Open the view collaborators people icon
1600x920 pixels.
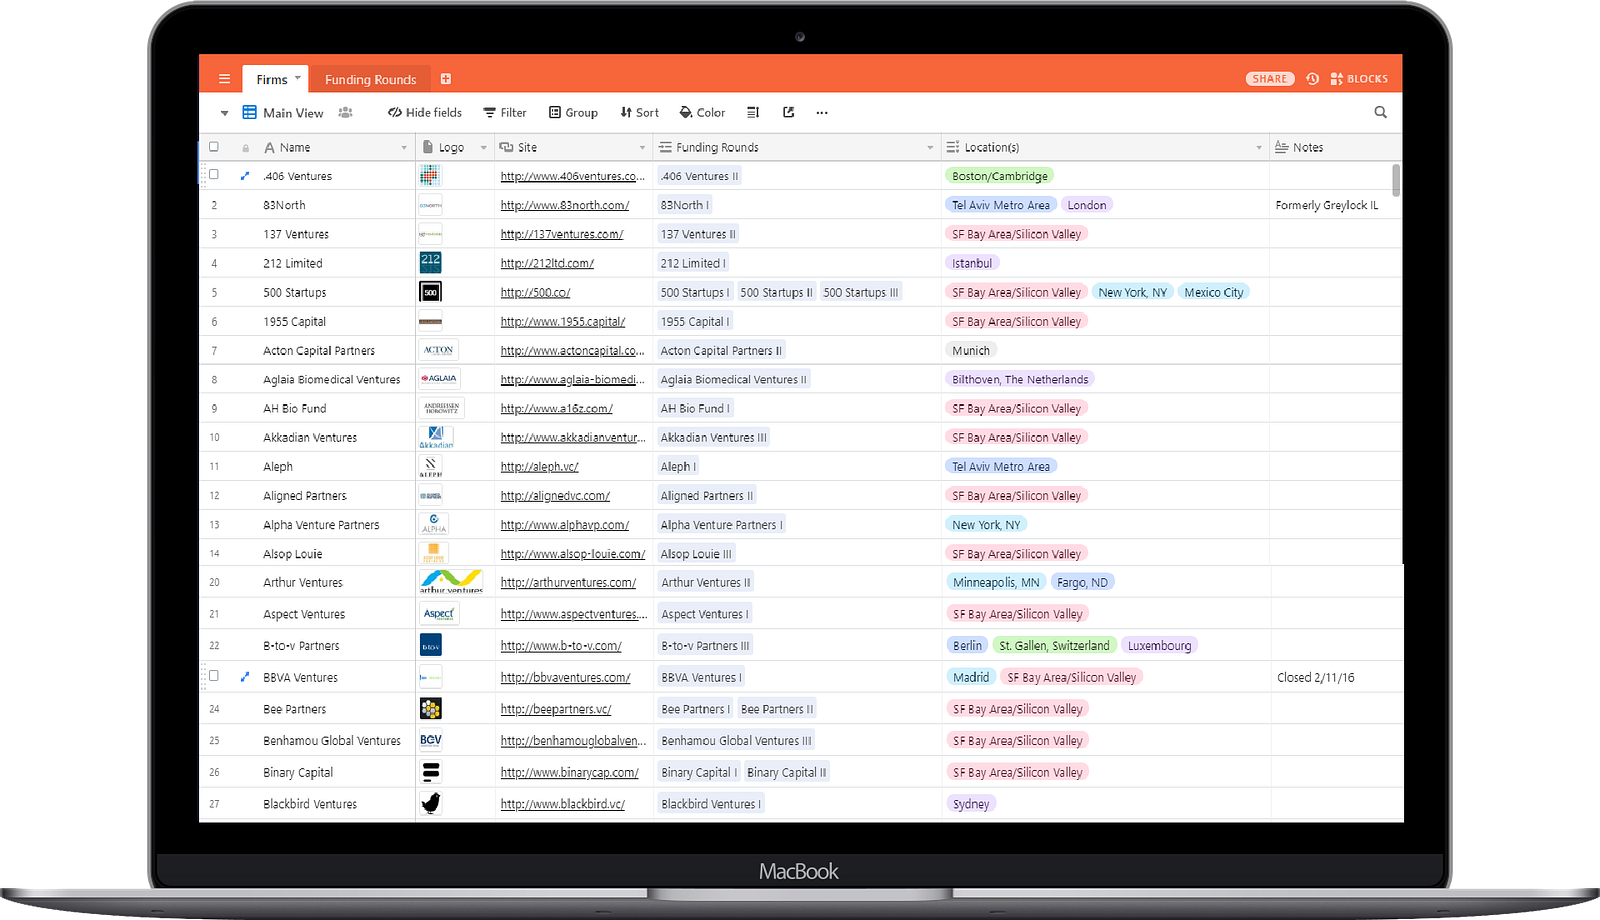(346, 113)
